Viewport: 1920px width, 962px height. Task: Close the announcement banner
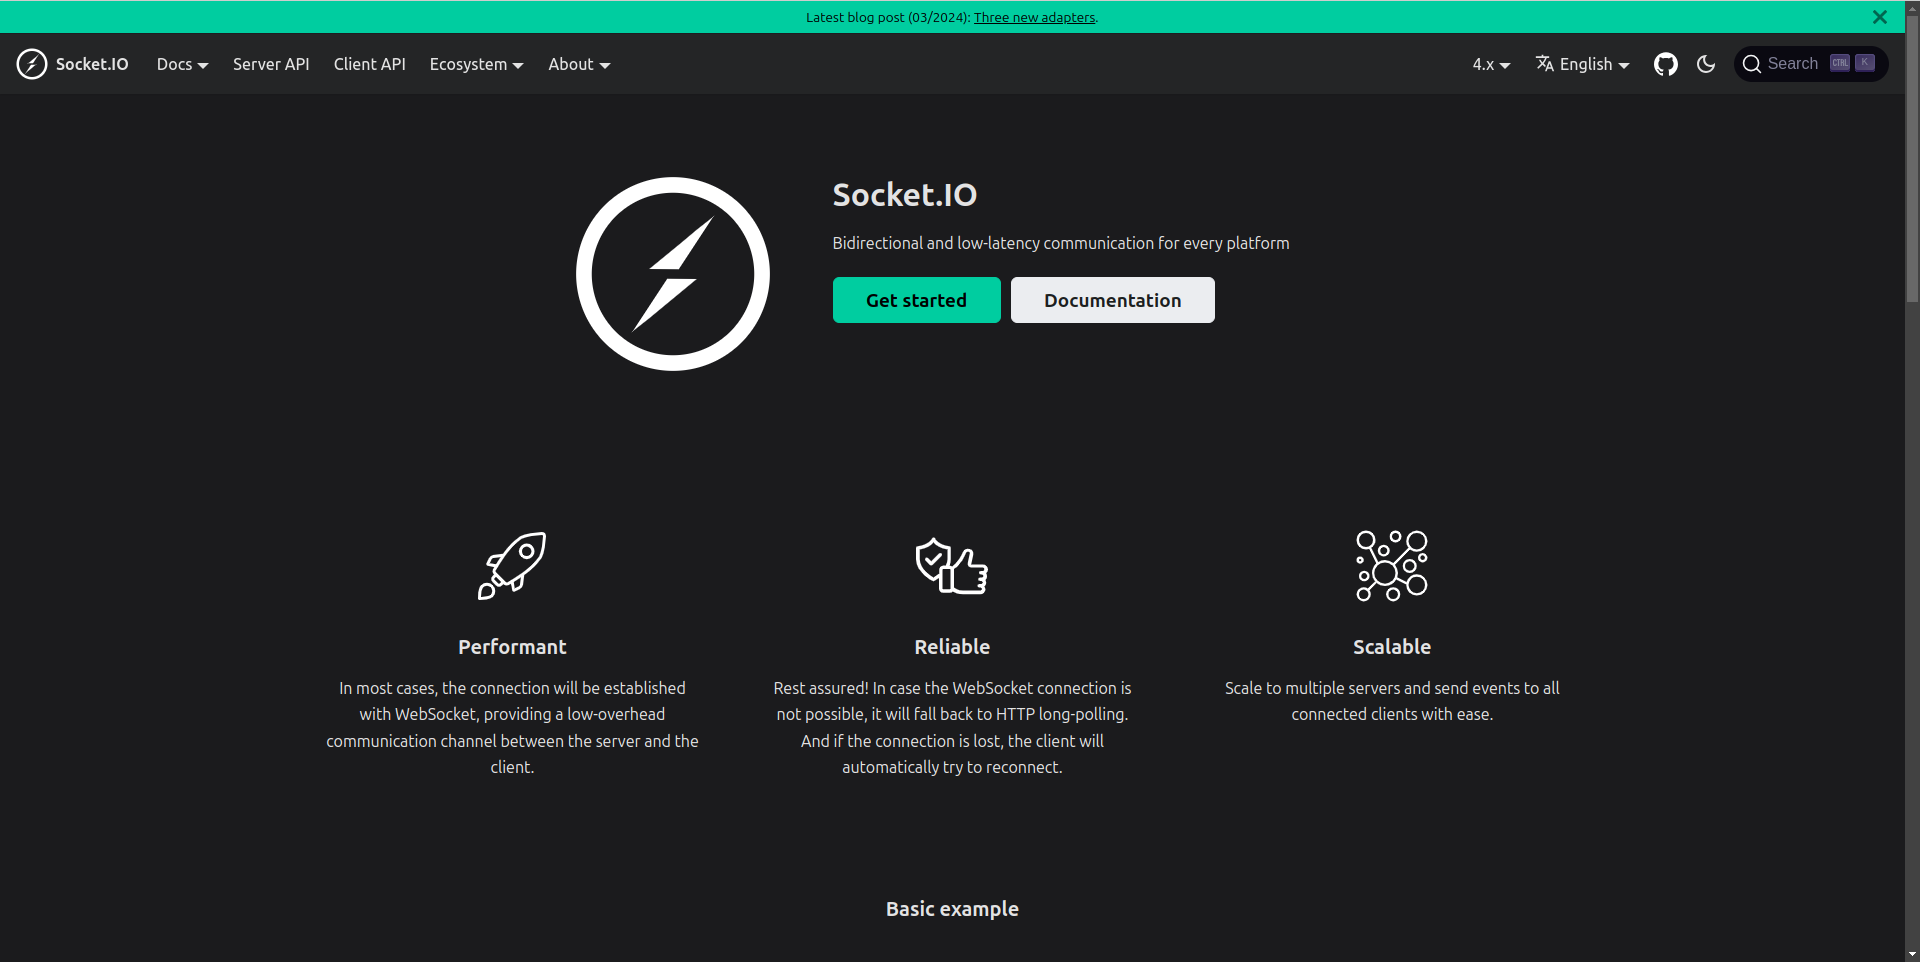pos(1880,17)
